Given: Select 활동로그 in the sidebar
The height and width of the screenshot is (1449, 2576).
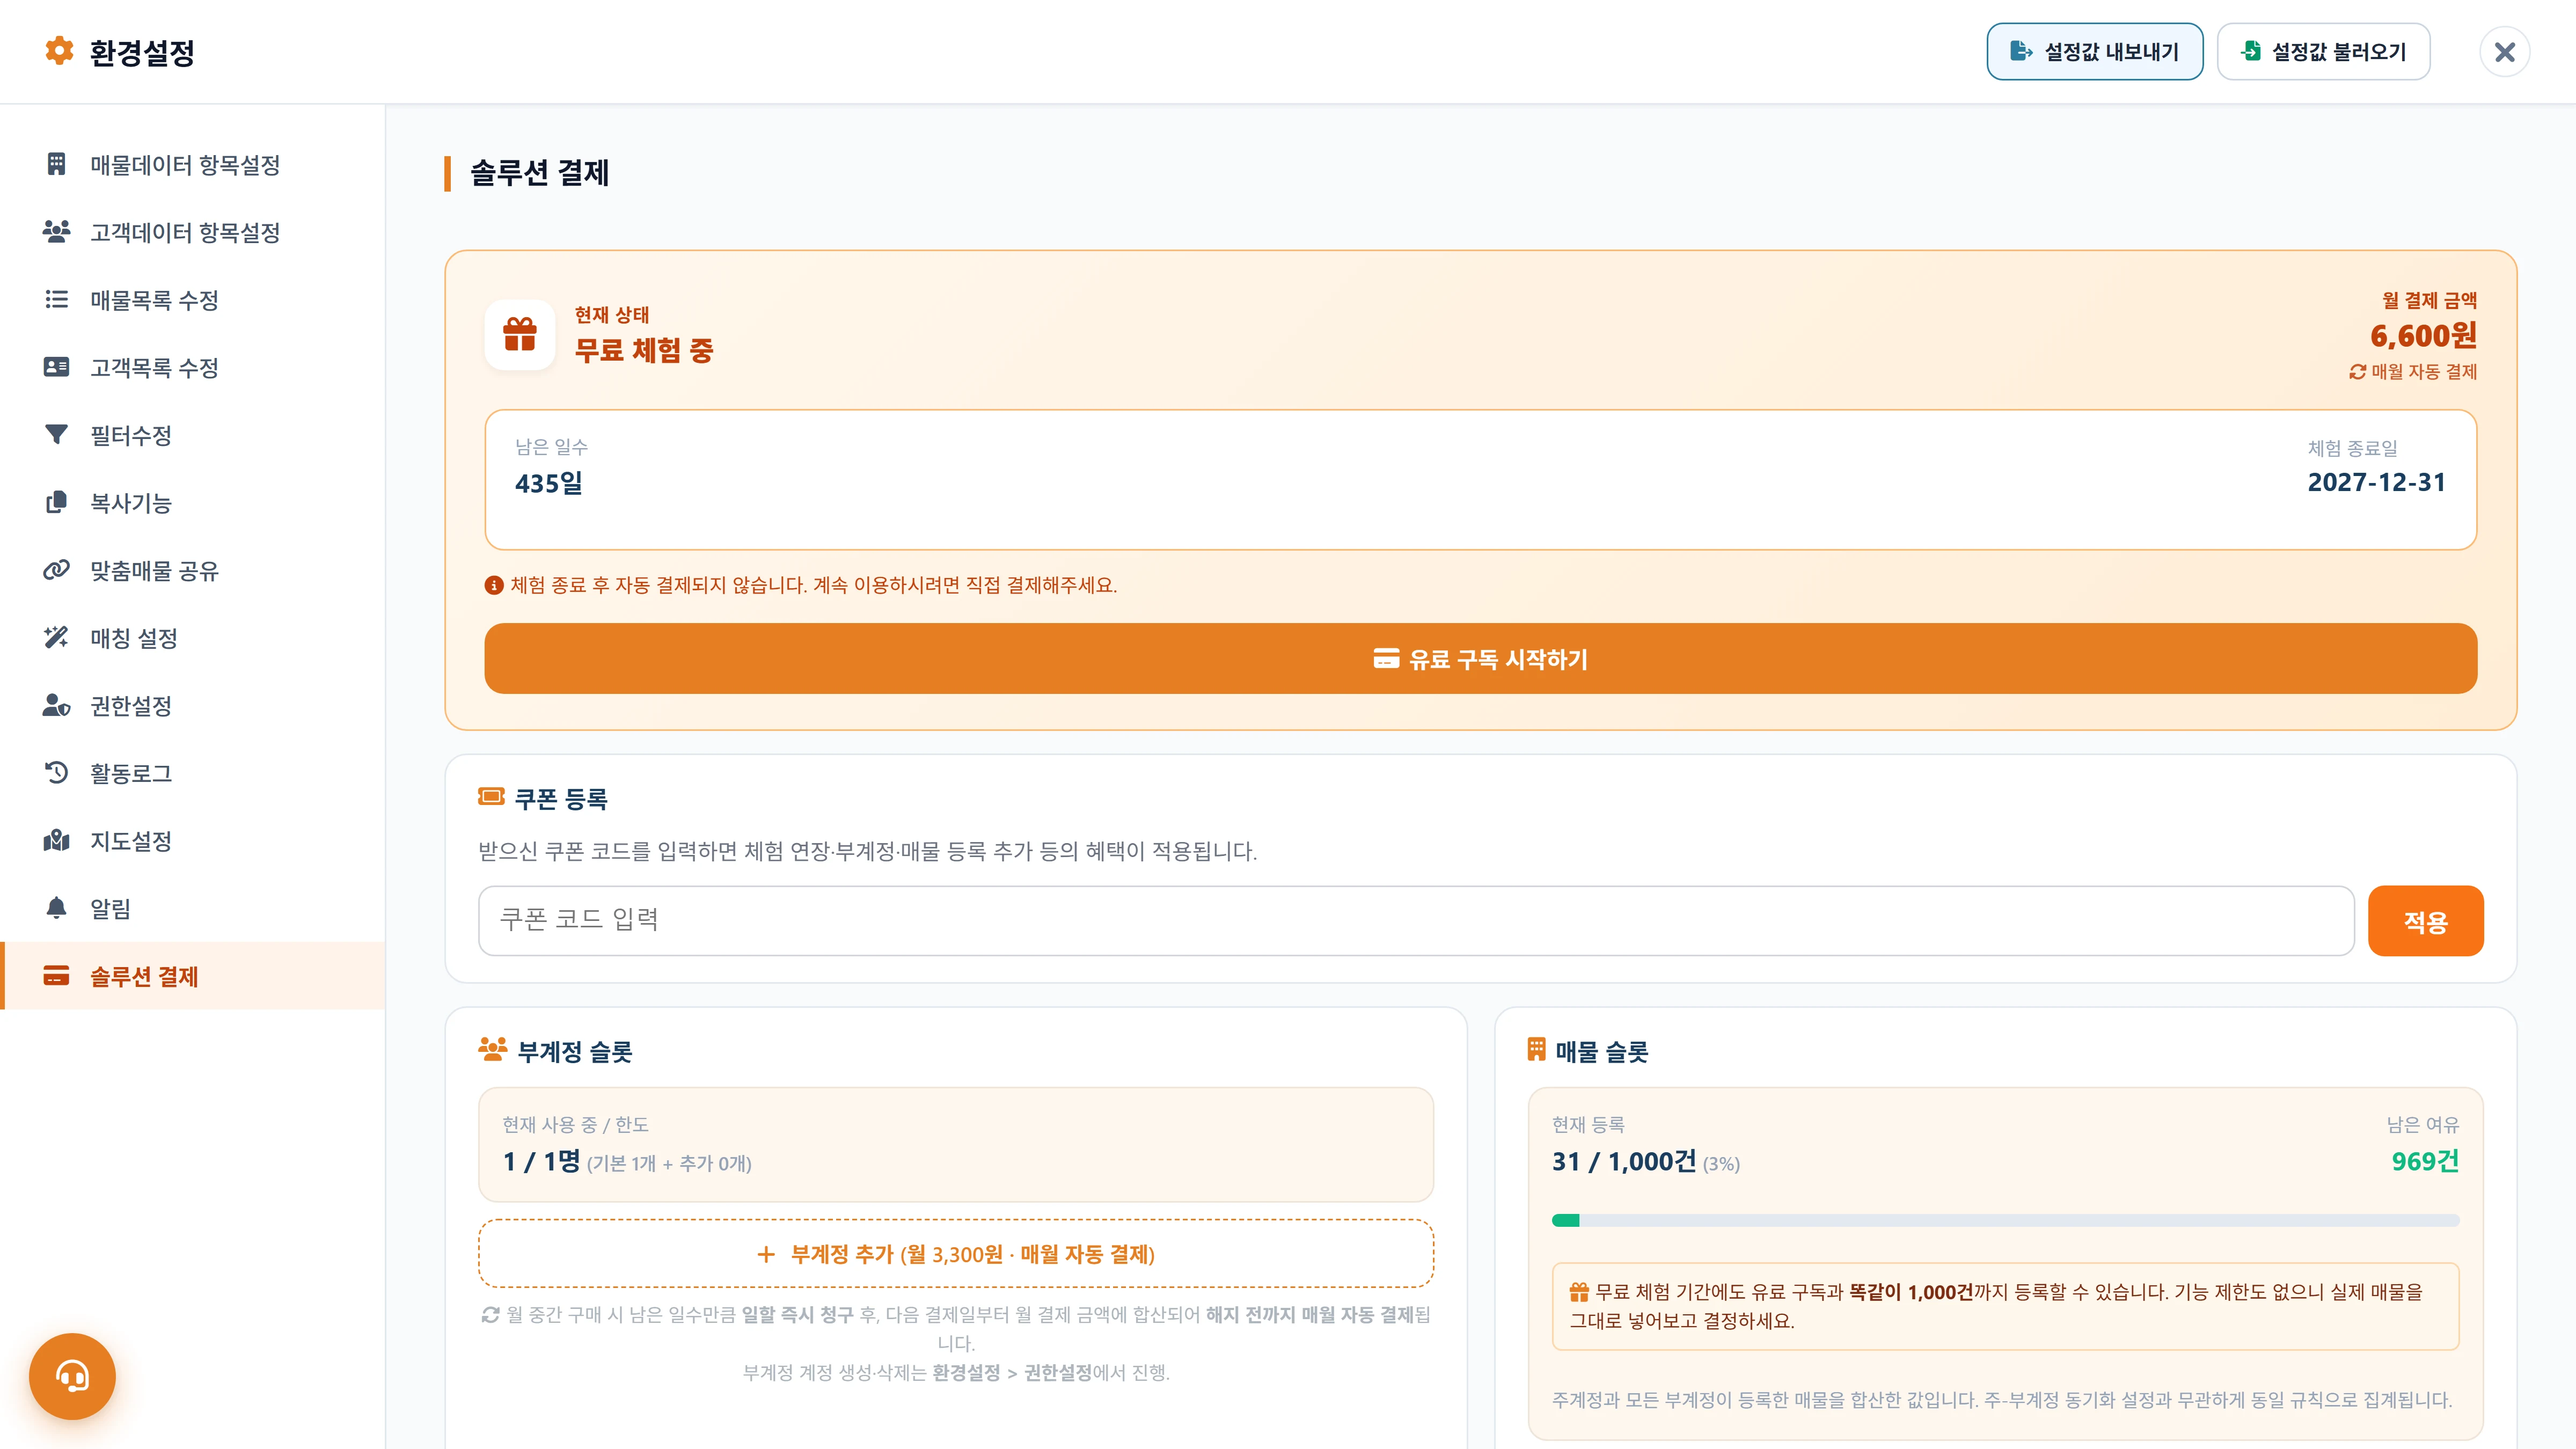Looking at the screenshot, I should [x=193, y=772].
